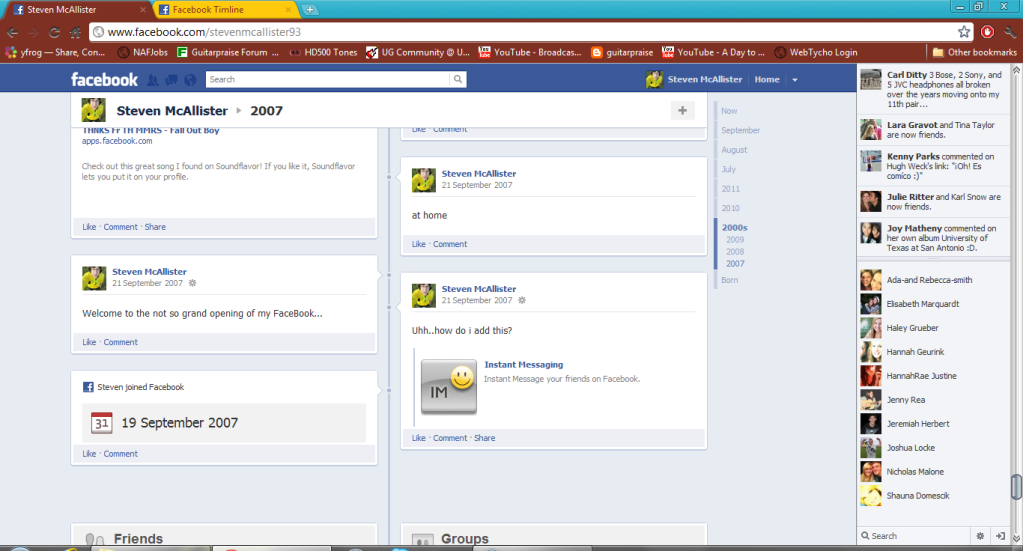Open the Chrome wrench menu
Screen dimensions: 1023x551
click(x=1010, y=32)
